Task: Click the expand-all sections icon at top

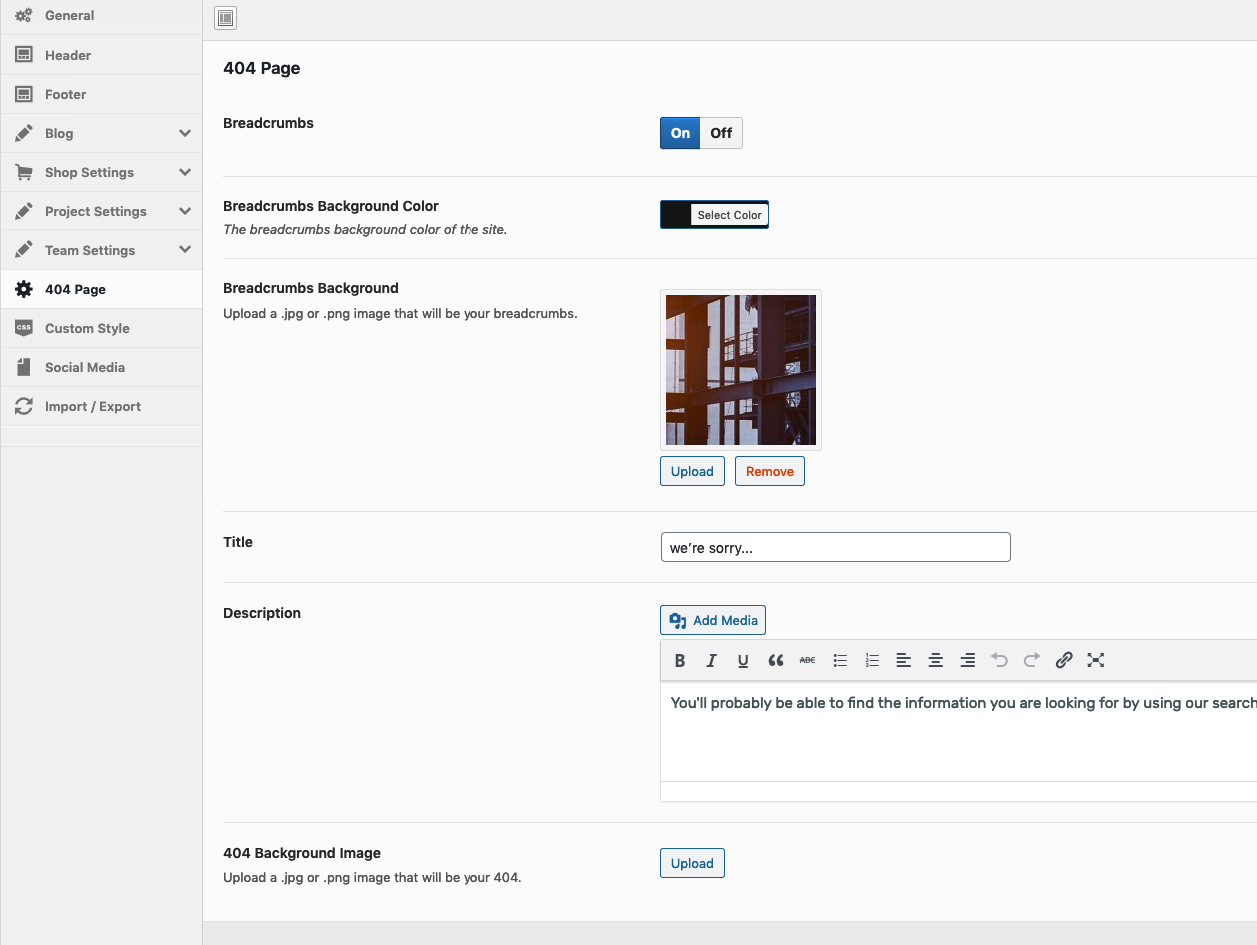Action: coord(226,18)
